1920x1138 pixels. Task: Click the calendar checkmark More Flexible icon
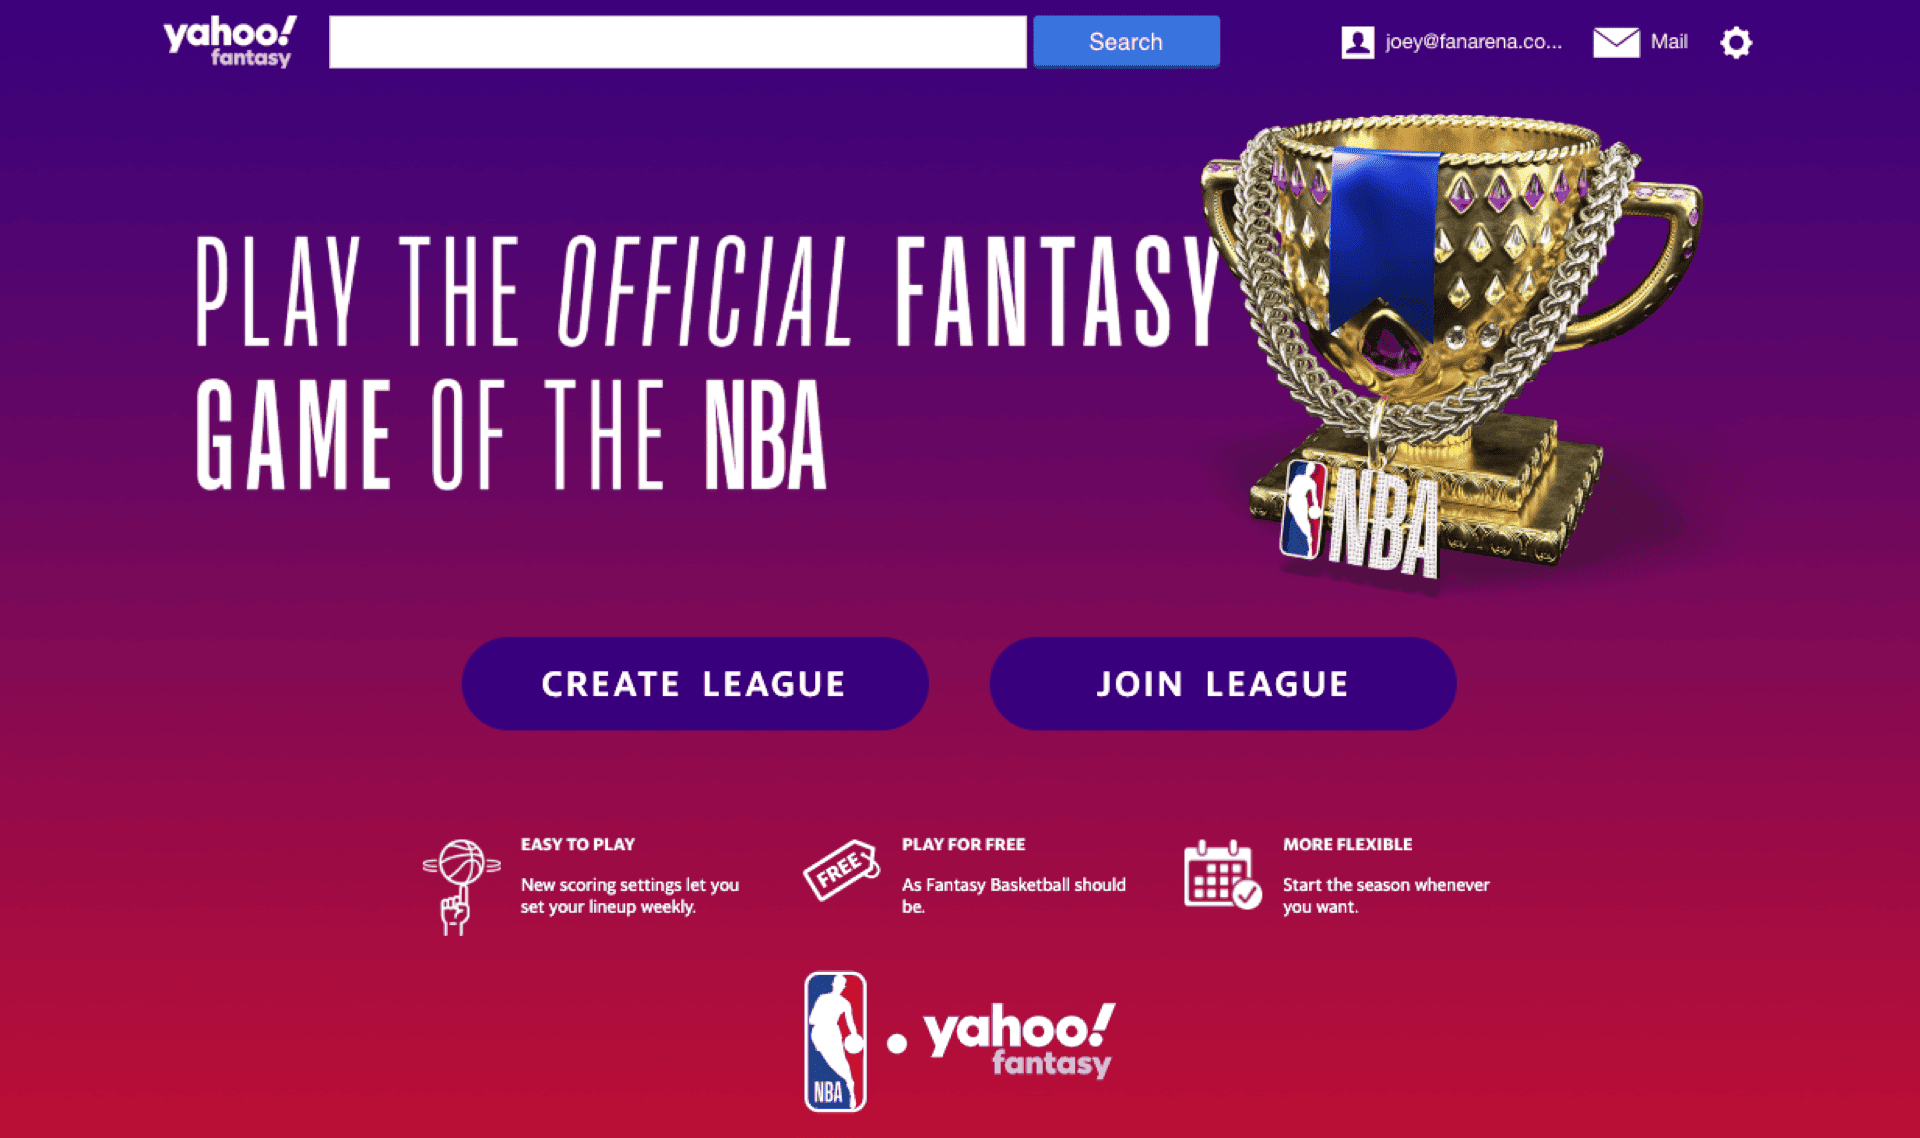pyautogui.click(x=1222, y=874)
